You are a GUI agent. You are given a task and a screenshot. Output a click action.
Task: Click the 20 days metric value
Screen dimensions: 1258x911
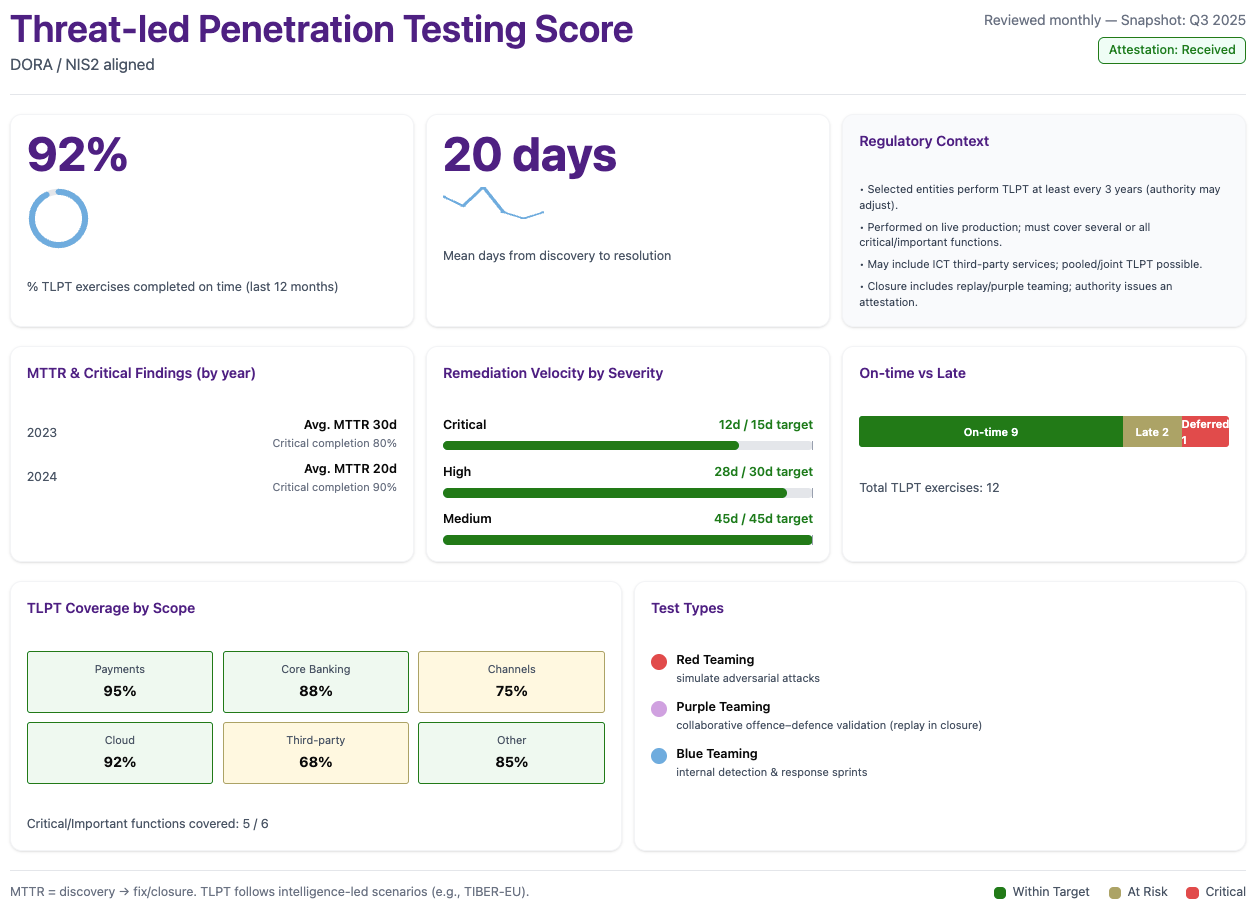click(530, 155)
